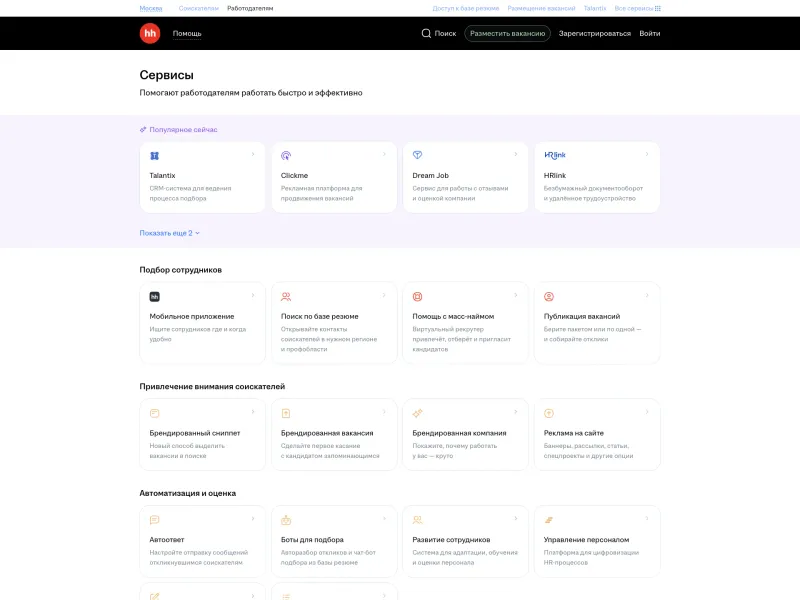Image resolution: width=800 pixels, height=600 pixels.
Task: Open the Talantix card title
Action: pos(162,176)
